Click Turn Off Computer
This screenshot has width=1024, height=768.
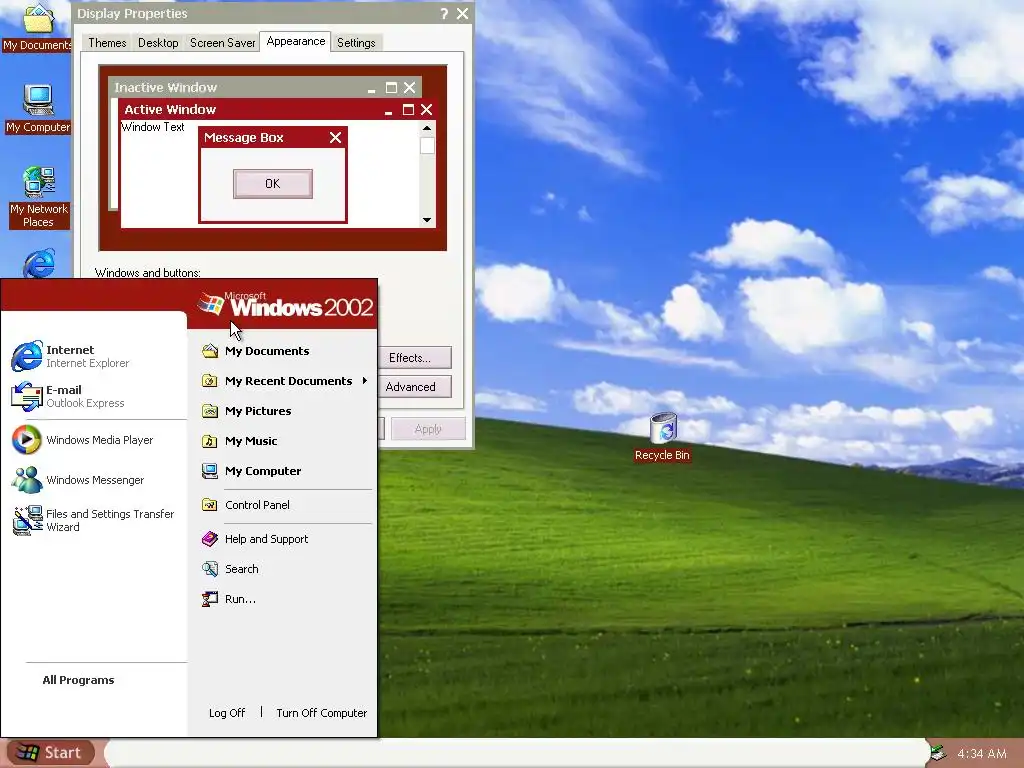[x=321, y=712]
